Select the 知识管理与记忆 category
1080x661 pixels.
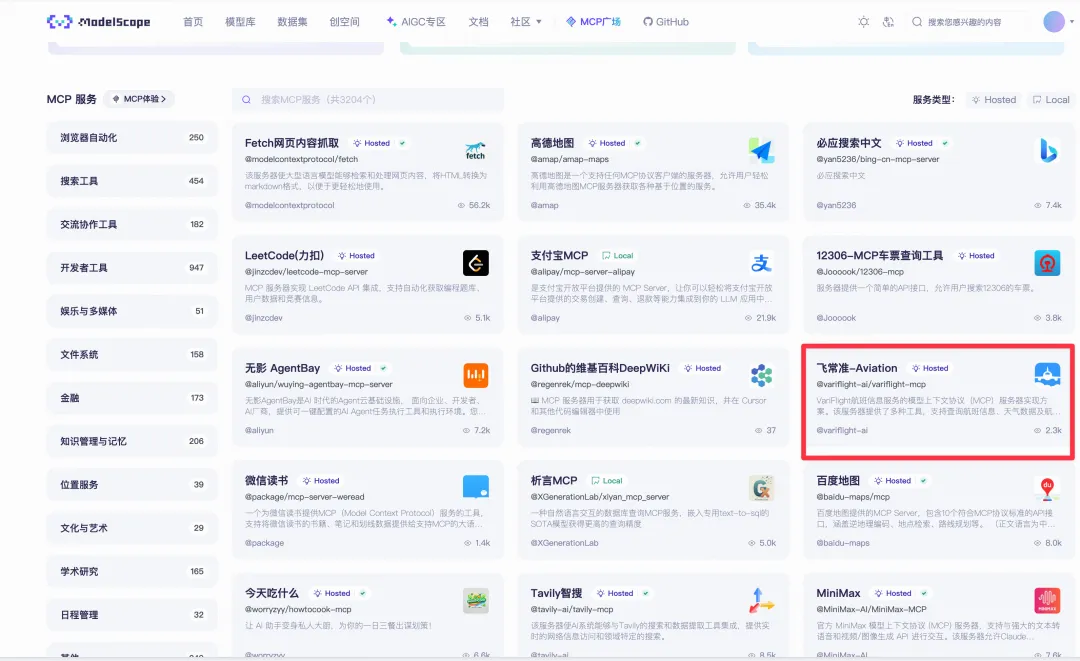(x=132, y=441)
